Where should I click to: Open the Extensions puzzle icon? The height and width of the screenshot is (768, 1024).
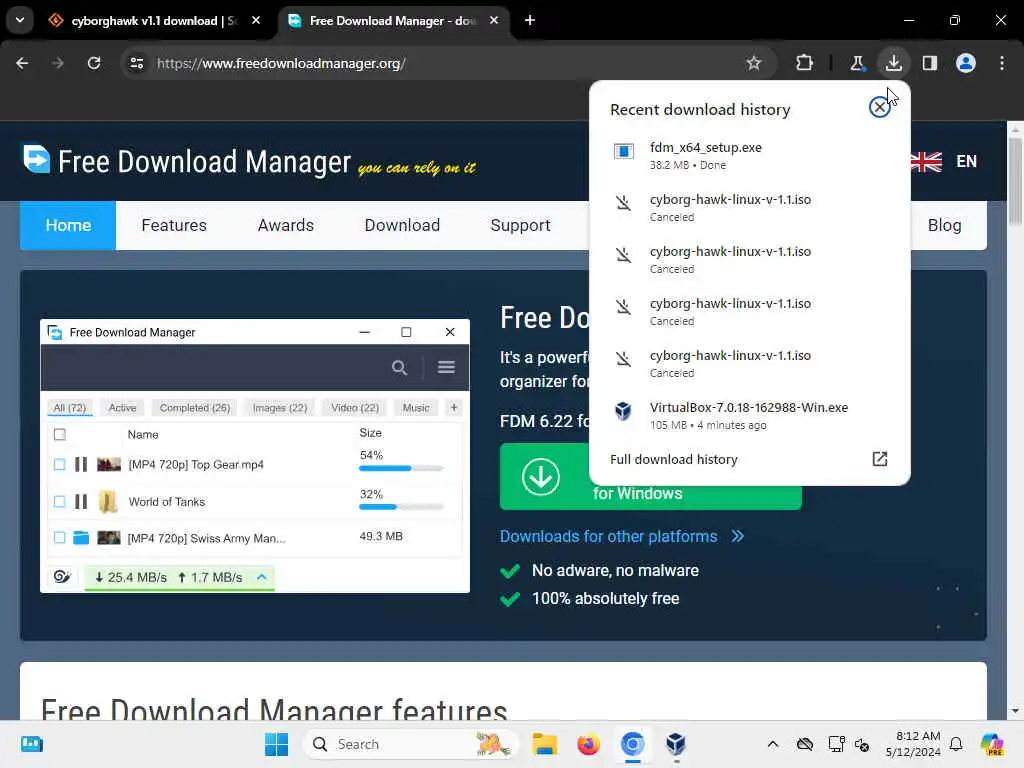click(x=805, y=63)
